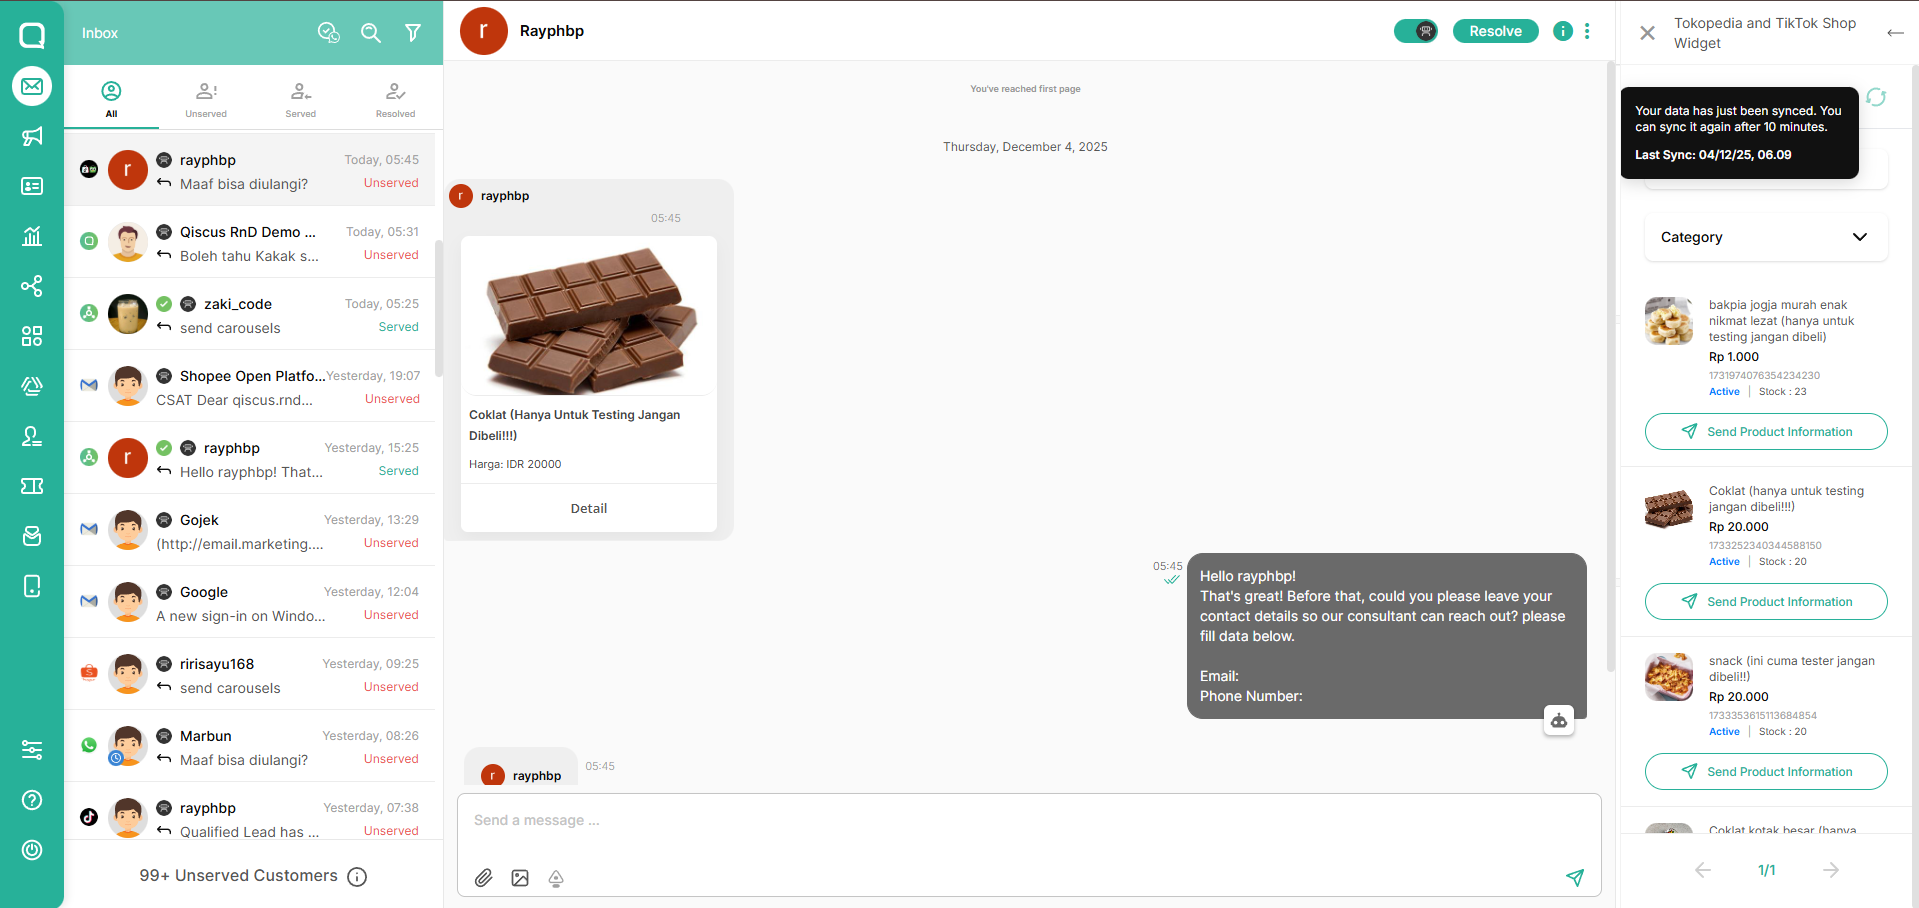Click the Send a message input field
The image size is (1919, 908).
tap(1030, 821)
